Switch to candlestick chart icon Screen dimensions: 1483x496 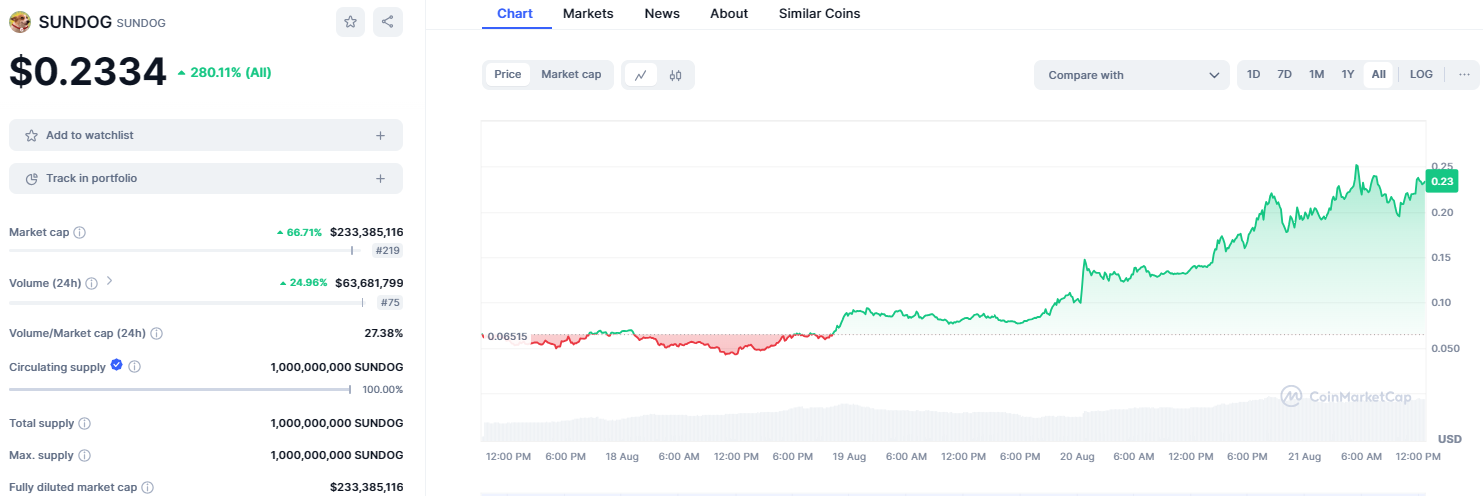[x=676, y=75]
